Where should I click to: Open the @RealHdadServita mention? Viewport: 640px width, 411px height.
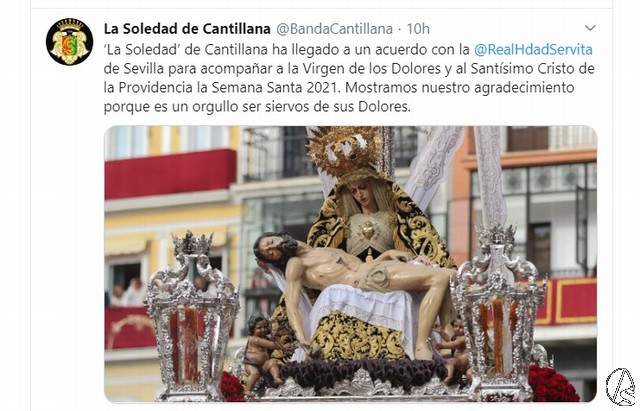pyautogui.click(x=533, y=49)
